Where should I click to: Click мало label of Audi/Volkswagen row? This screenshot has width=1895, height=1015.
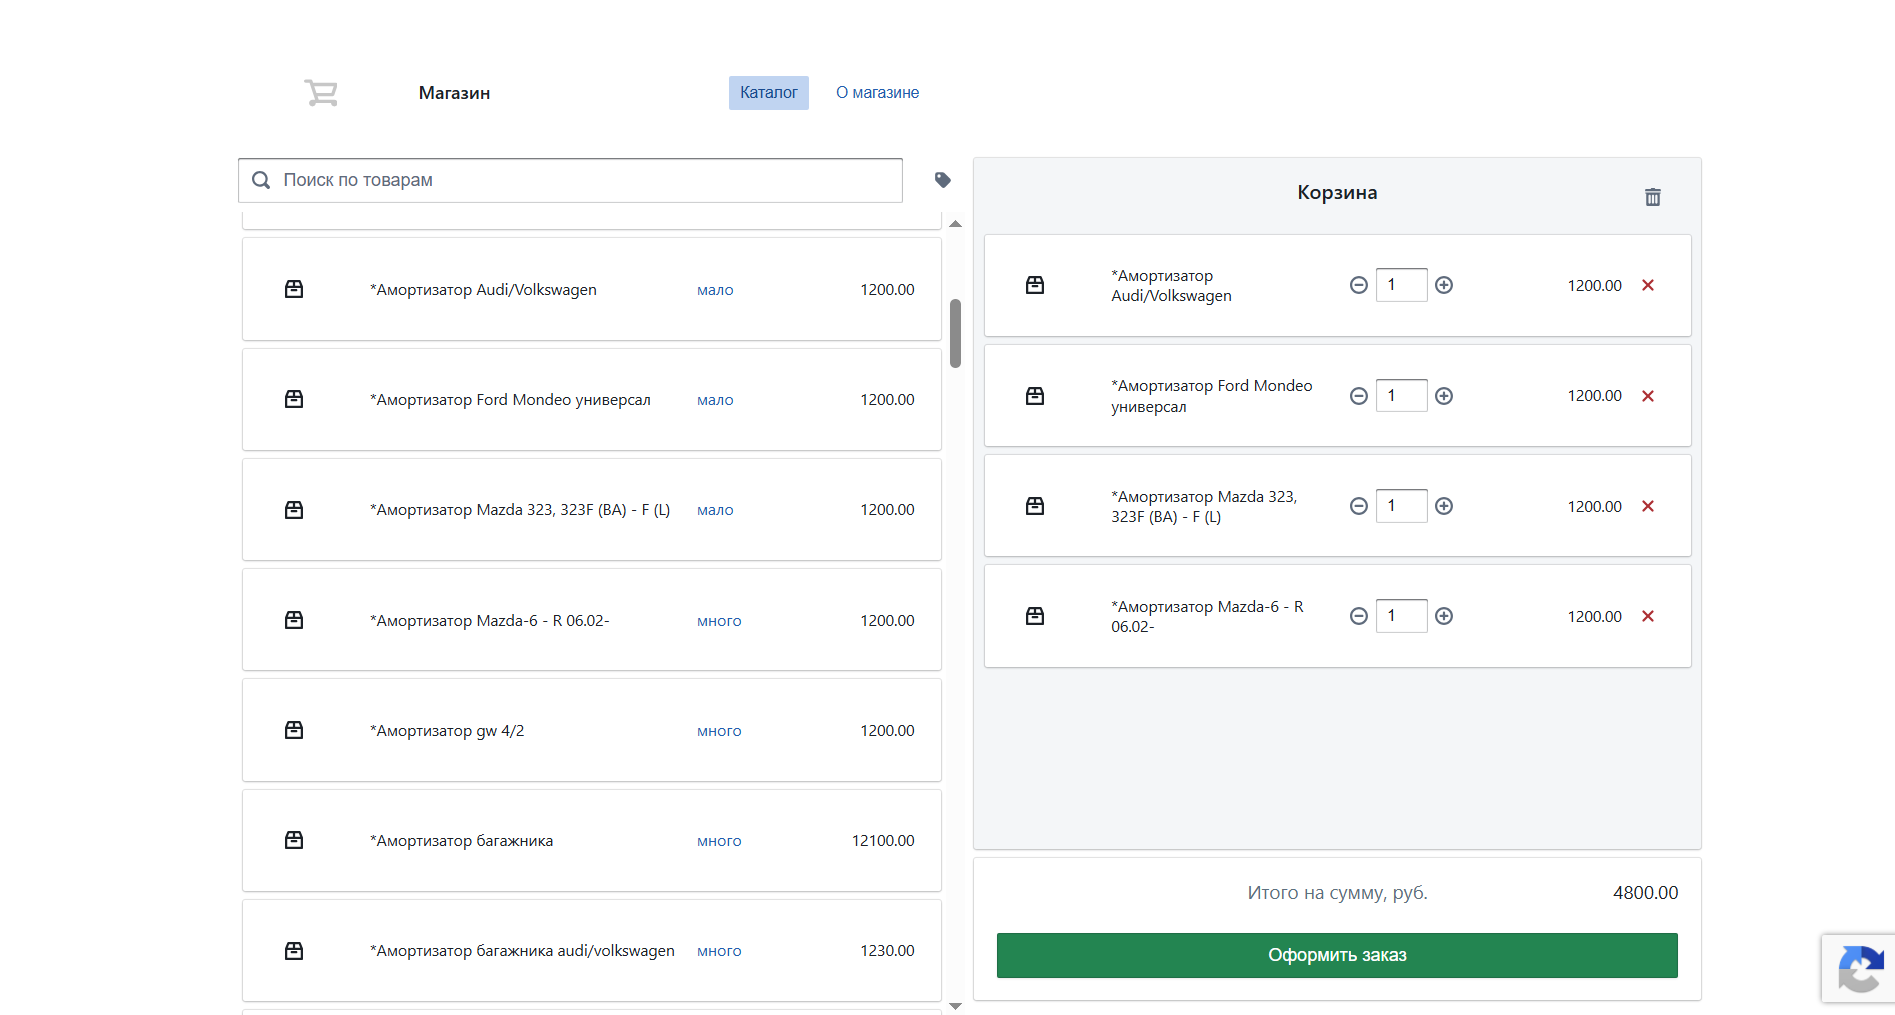(x=715, y=290)
